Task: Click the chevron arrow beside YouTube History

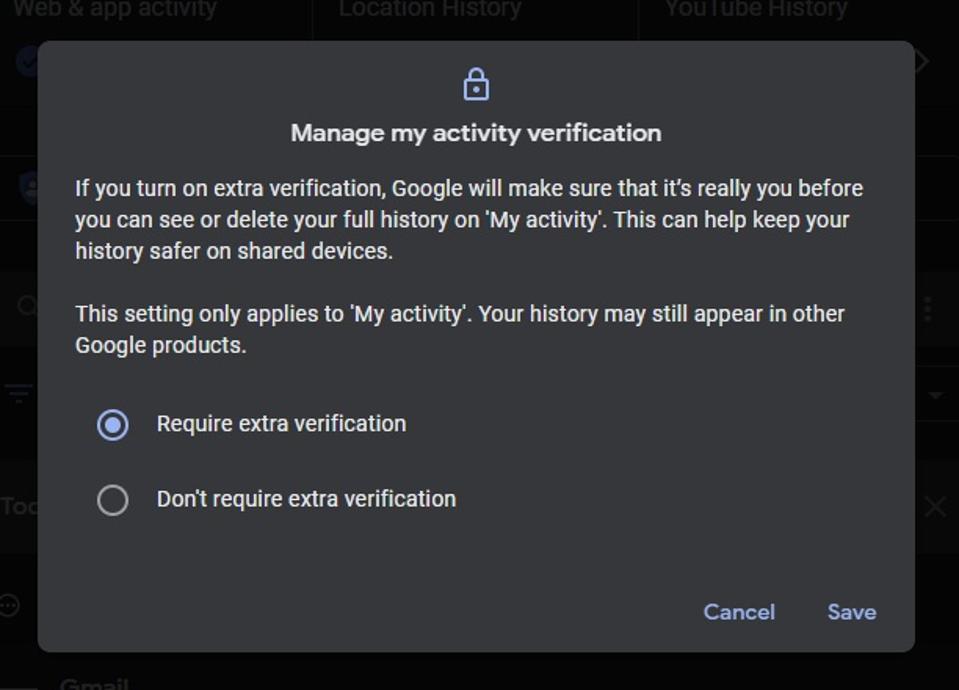Action: click(923, 62)
